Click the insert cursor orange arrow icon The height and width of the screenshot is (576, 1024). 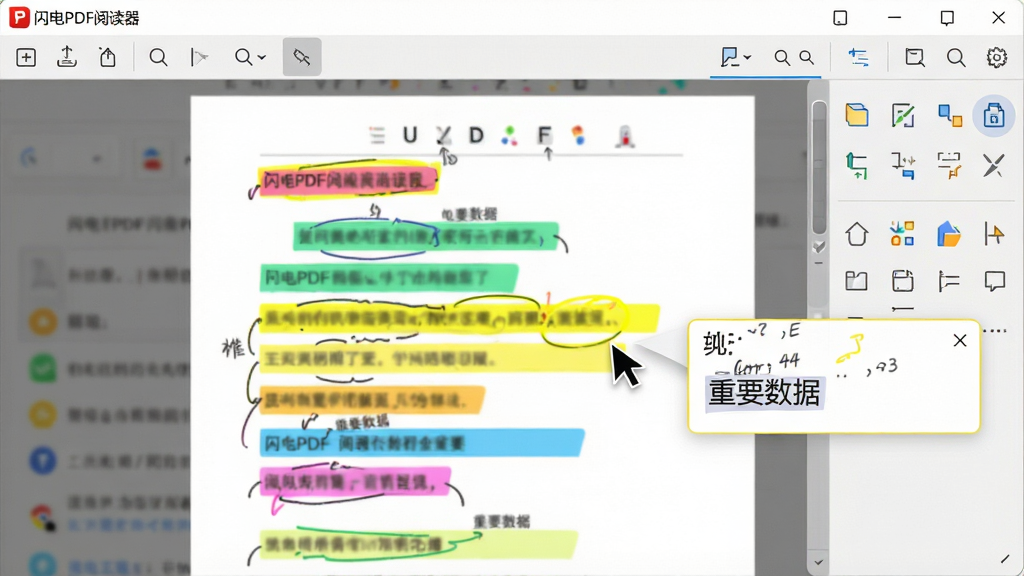click(x=994, y=234)
